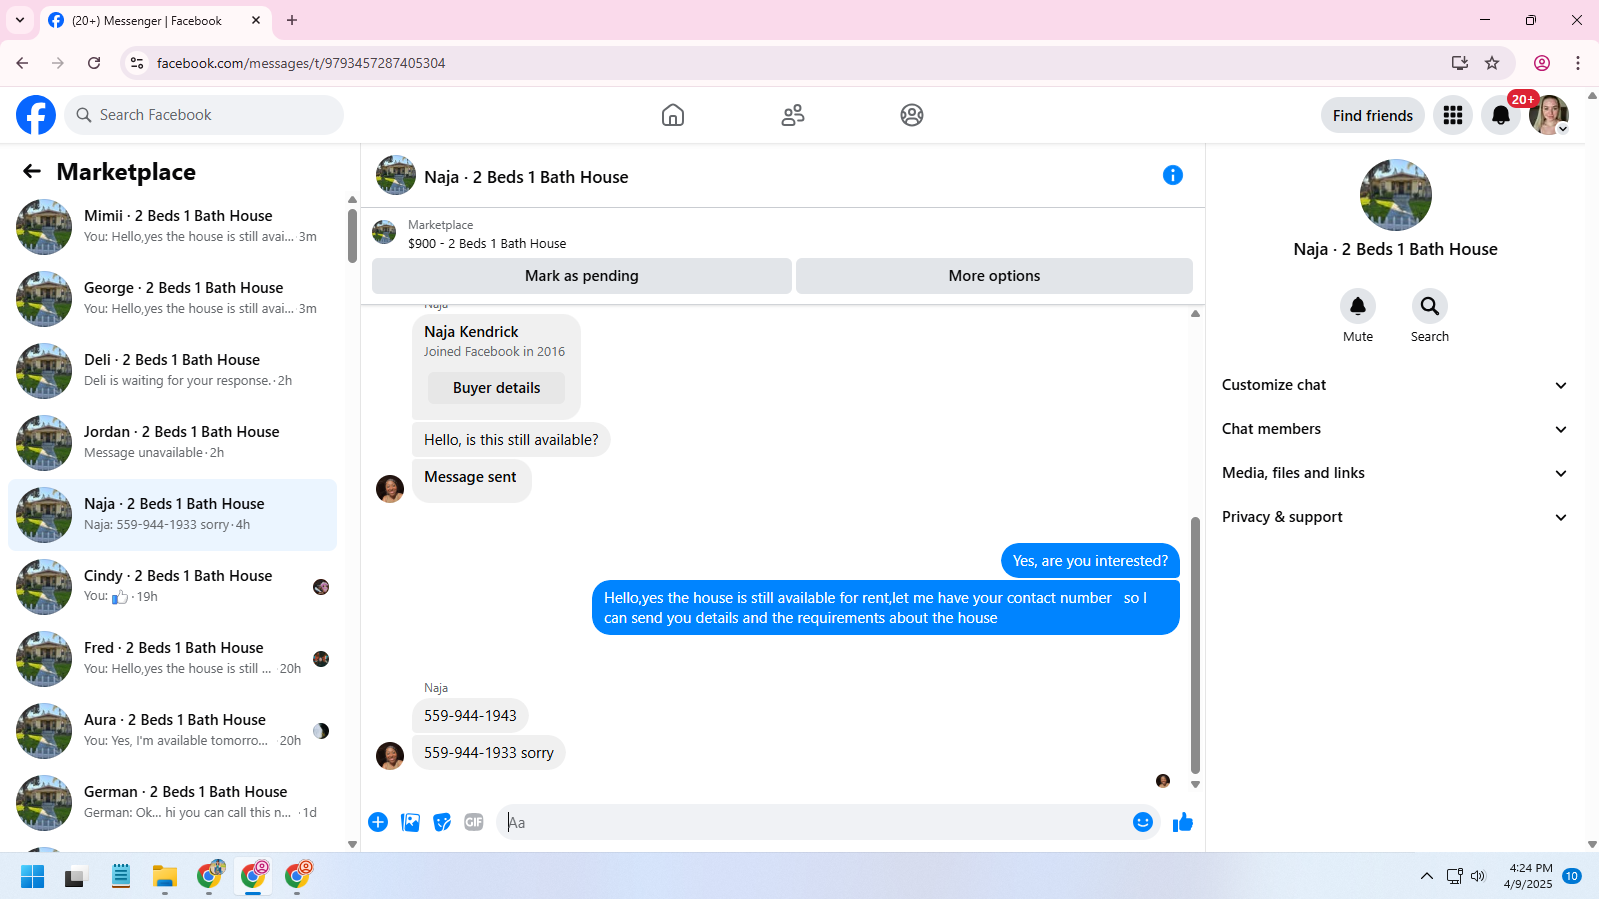Open the account profile picture menu
The image size is (1599, 899).
pyautogui.click(x=1549, y=115)
